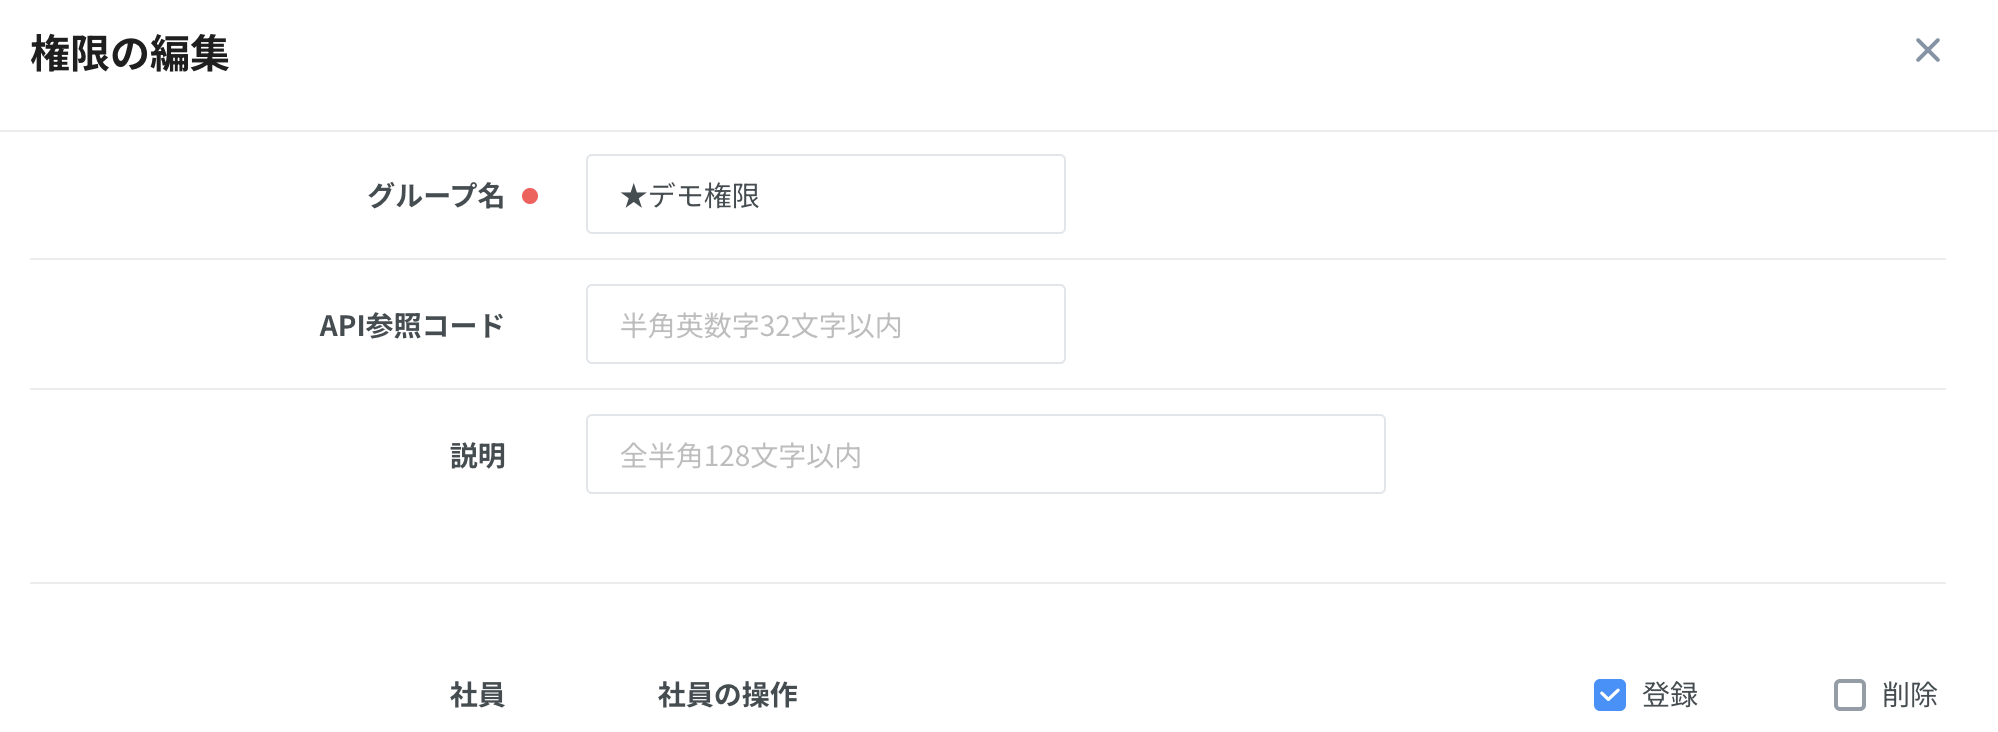Click into the 説明 description field
Screen dimensions: 1998x732
tap(985, 454)
